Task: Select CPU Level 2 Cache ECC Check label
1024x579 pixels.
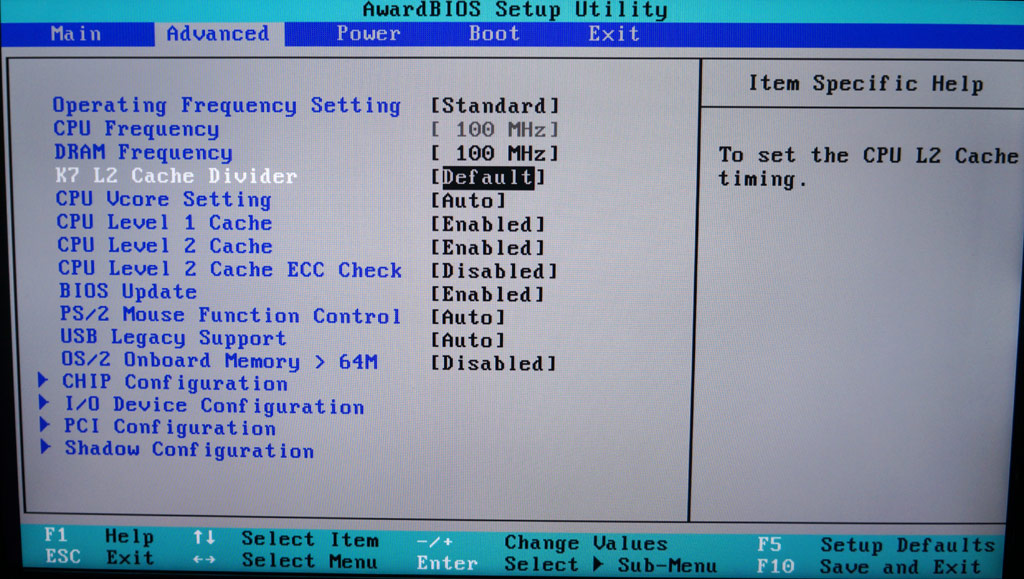Action: click(230, 269)
